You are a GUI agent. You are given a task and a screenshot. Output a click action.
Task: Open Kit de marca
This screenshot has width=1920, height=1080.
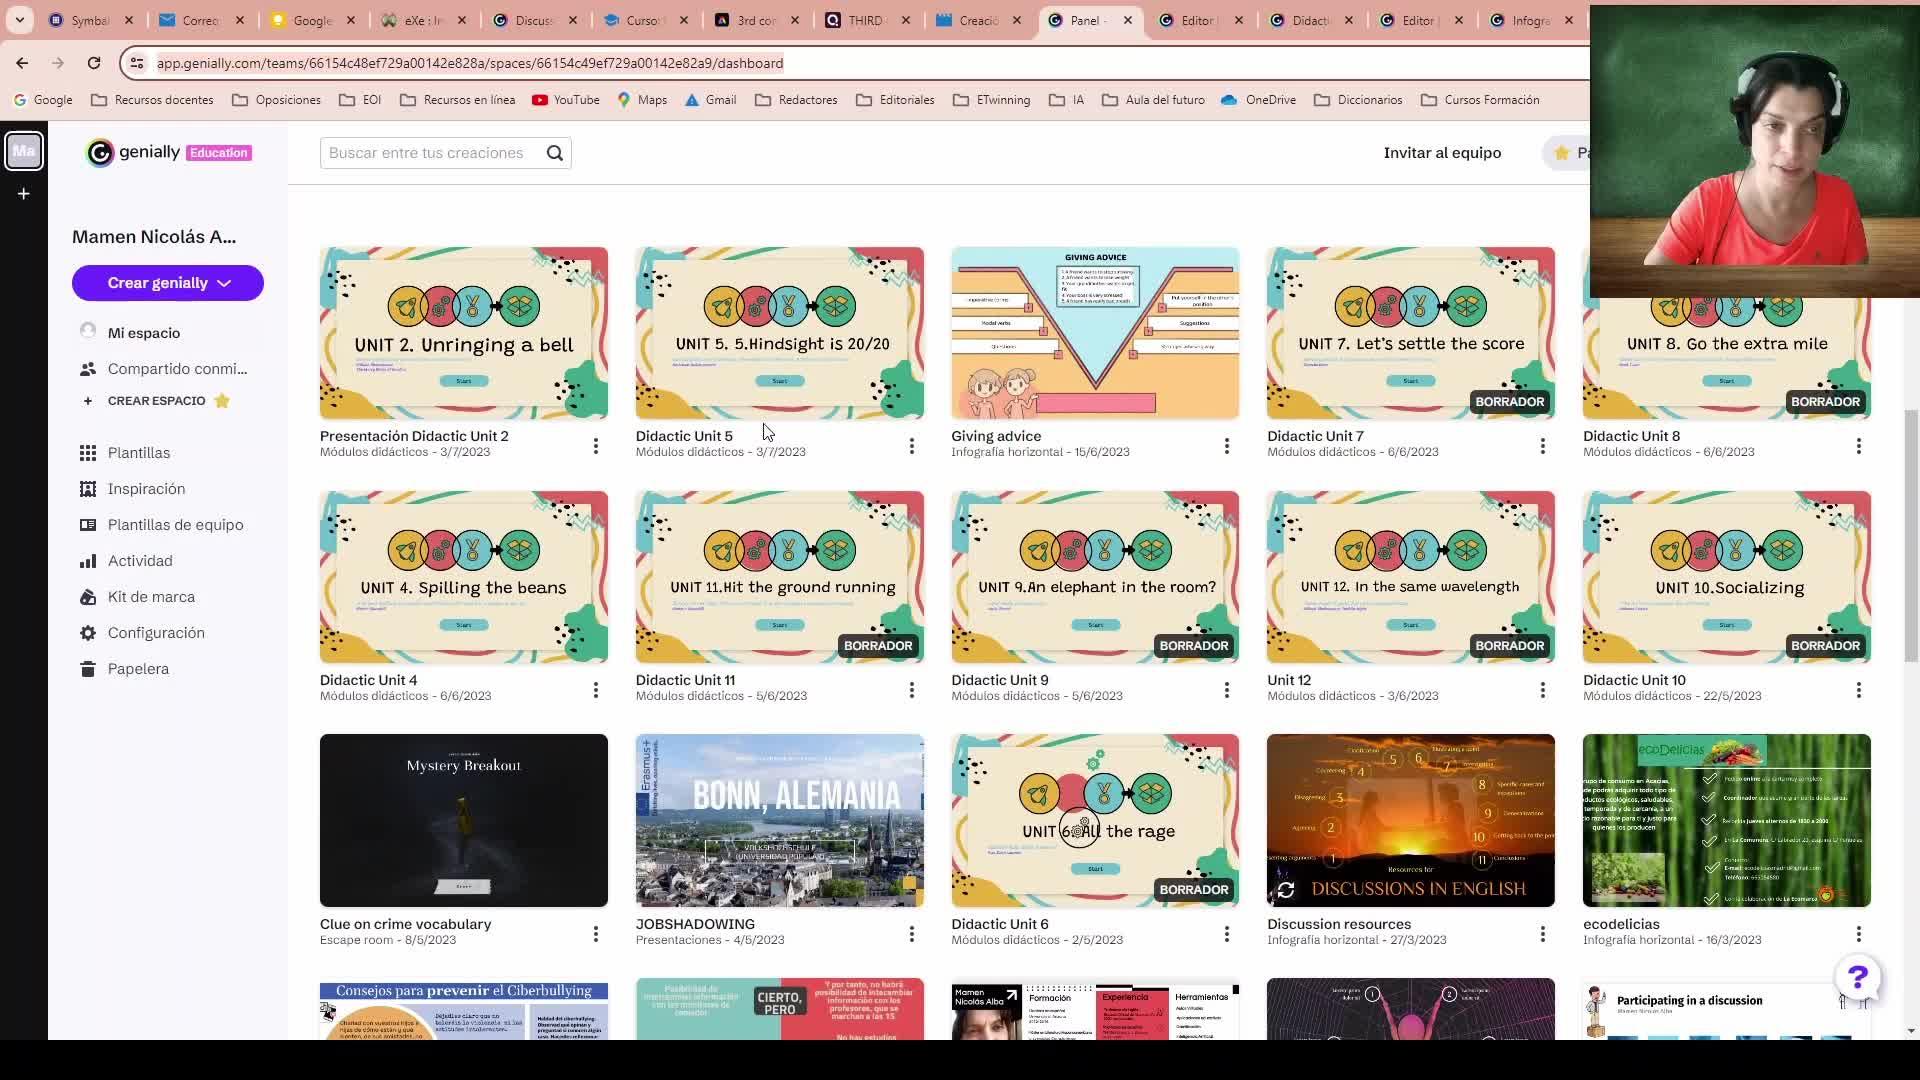(151, 597)
